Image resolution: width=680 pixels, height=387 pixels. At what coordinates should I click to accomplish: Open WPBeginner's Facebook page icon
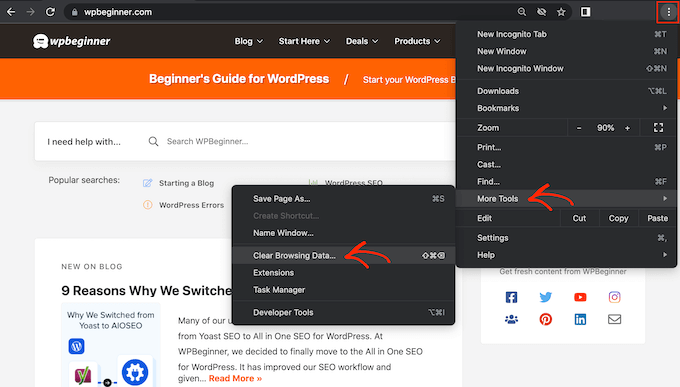click(511, 297)
